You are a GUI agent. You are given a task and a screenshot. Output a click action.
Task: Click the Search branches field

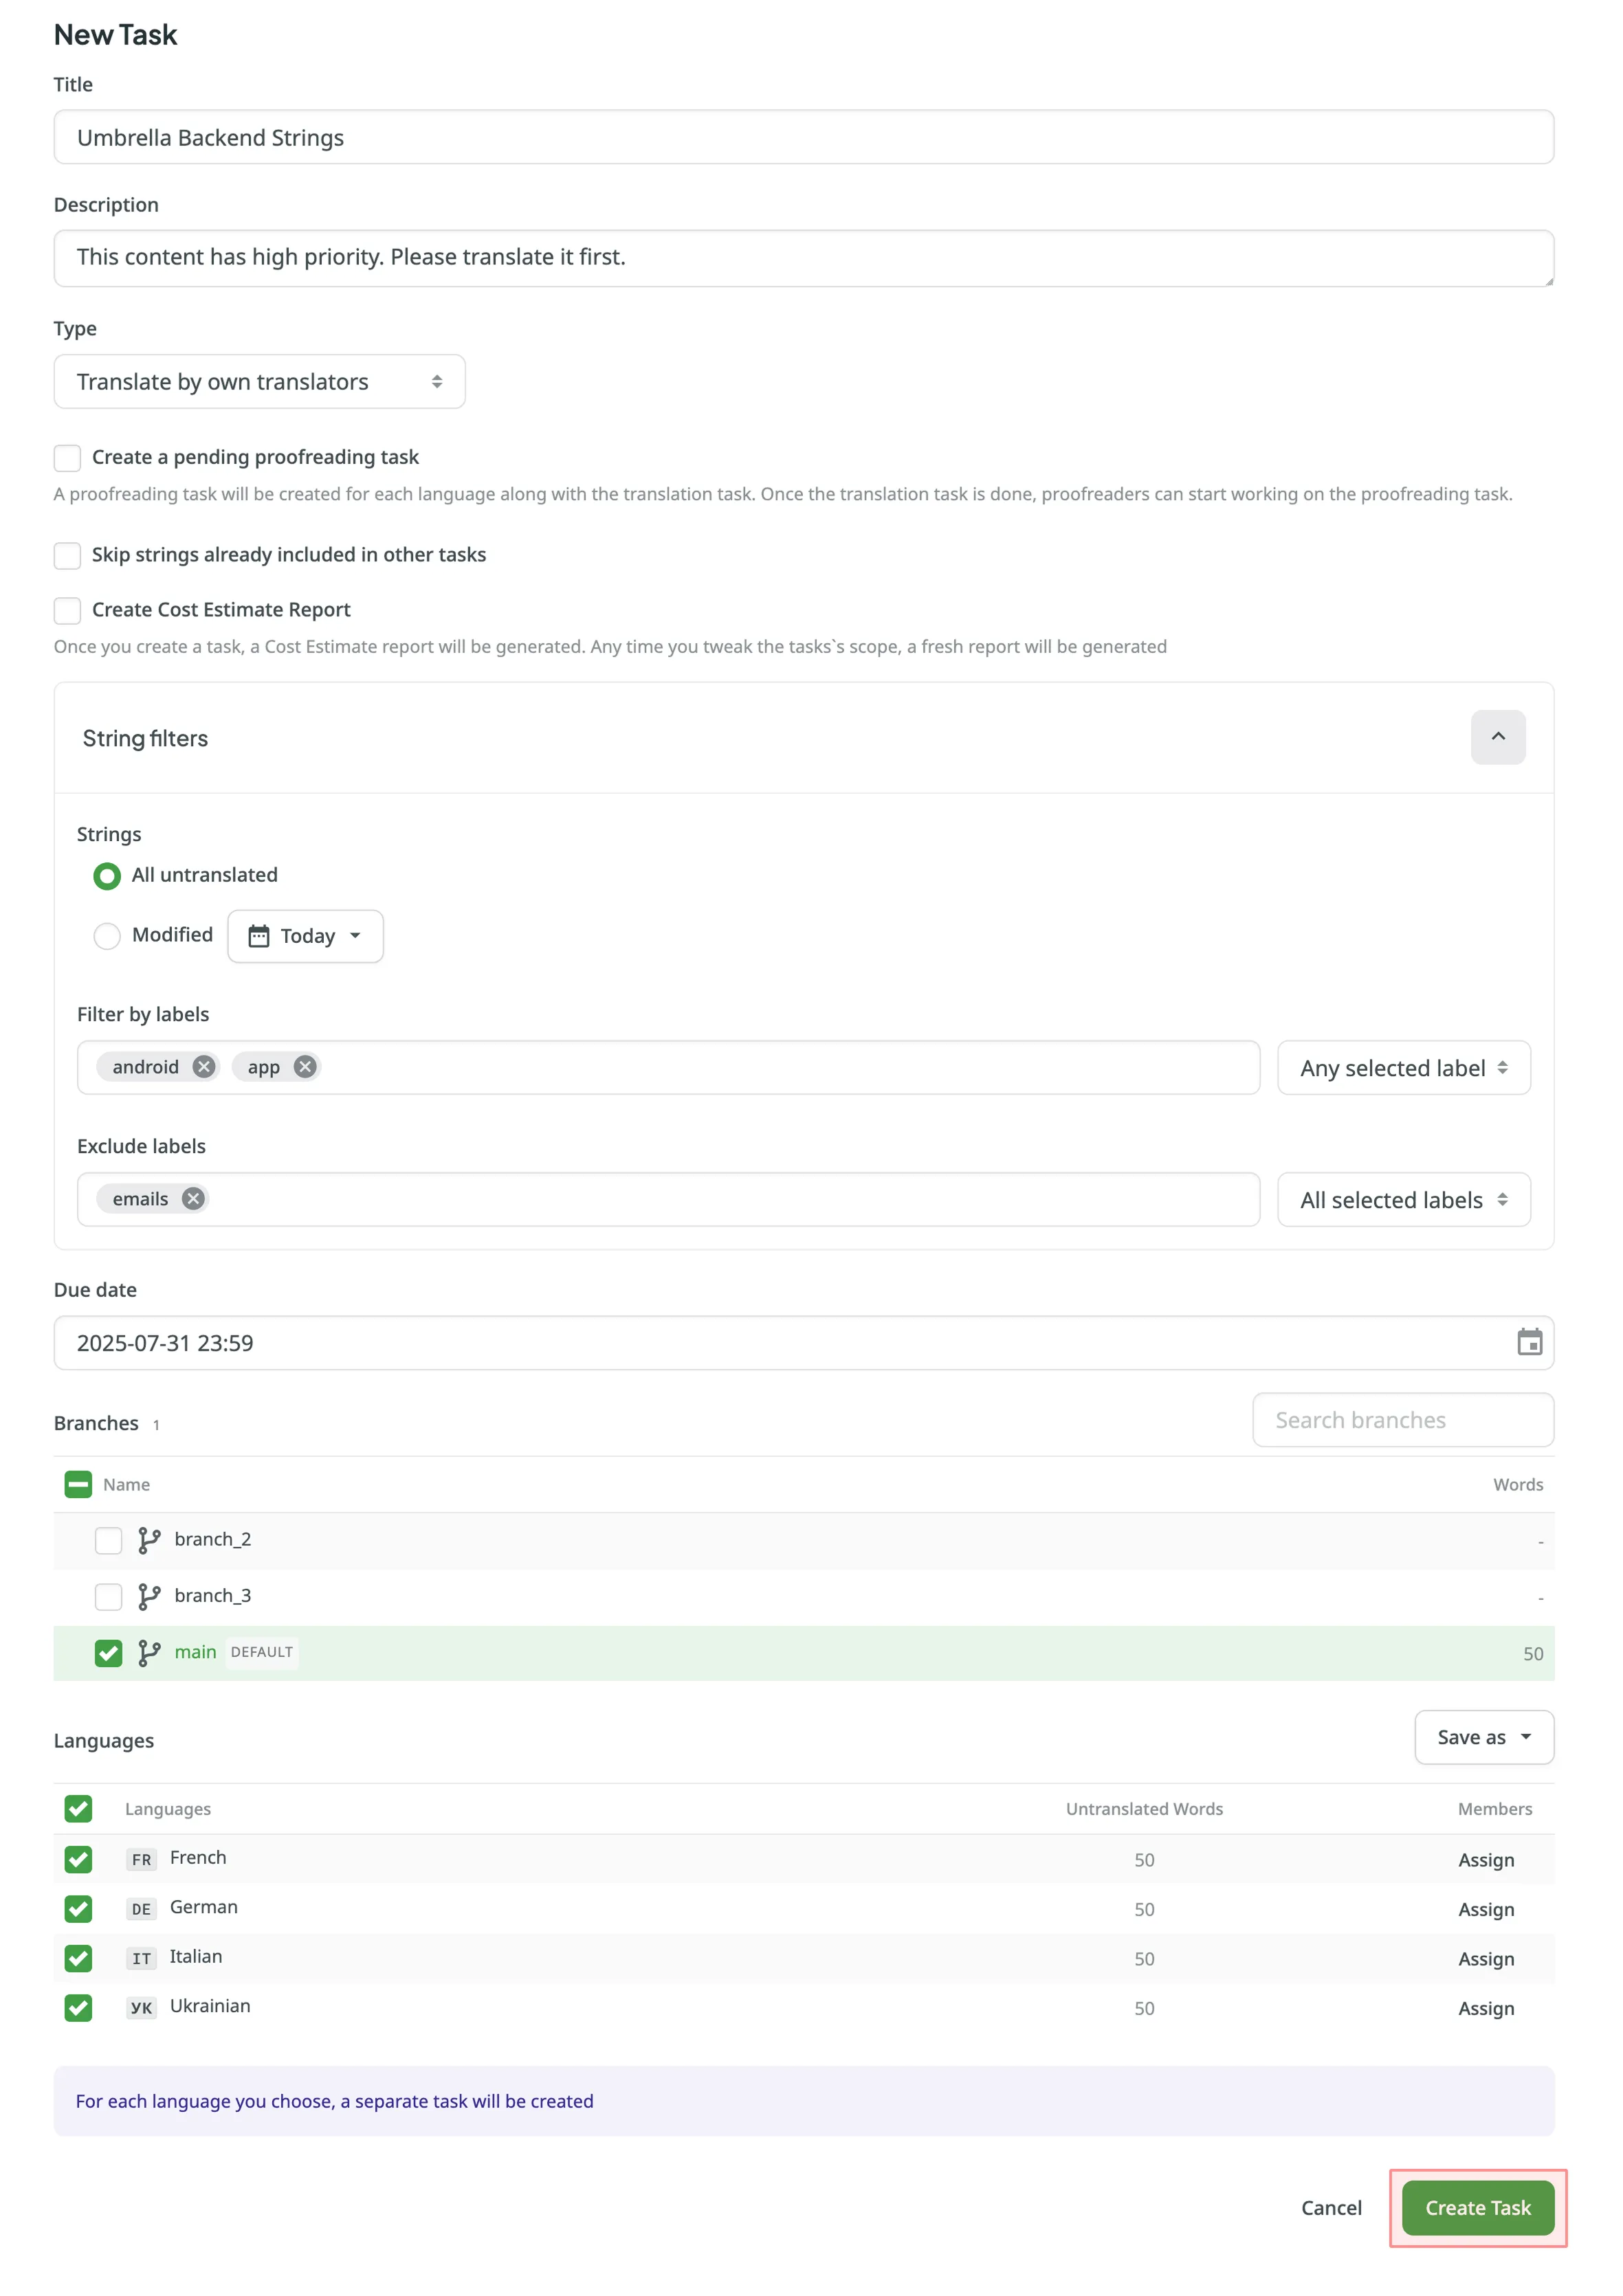(1402, 1419)
